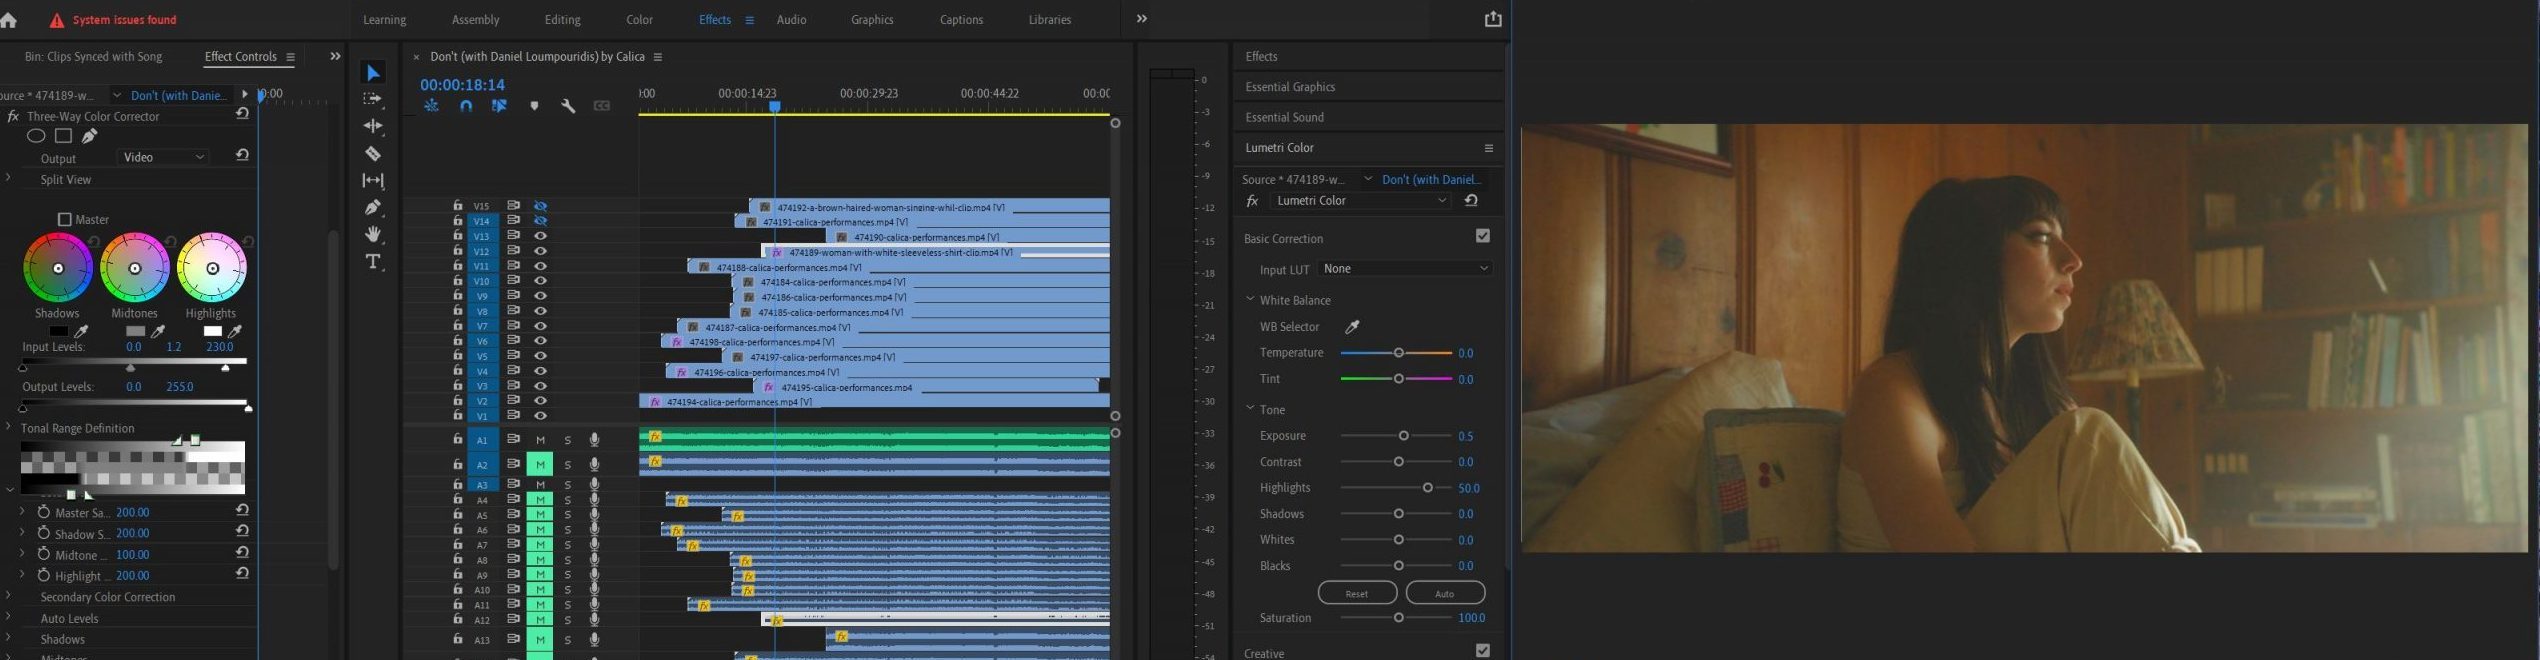Screen dimensions: 2540x660
Task: Open the Home screen icon
Action: [x=9, y=20]
